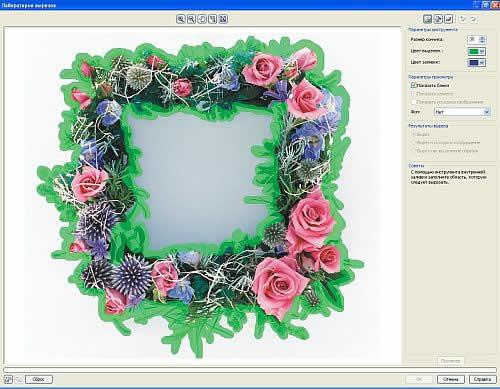
Task: Click the fit-to-window view icon
Action: (x=223, y=19)
